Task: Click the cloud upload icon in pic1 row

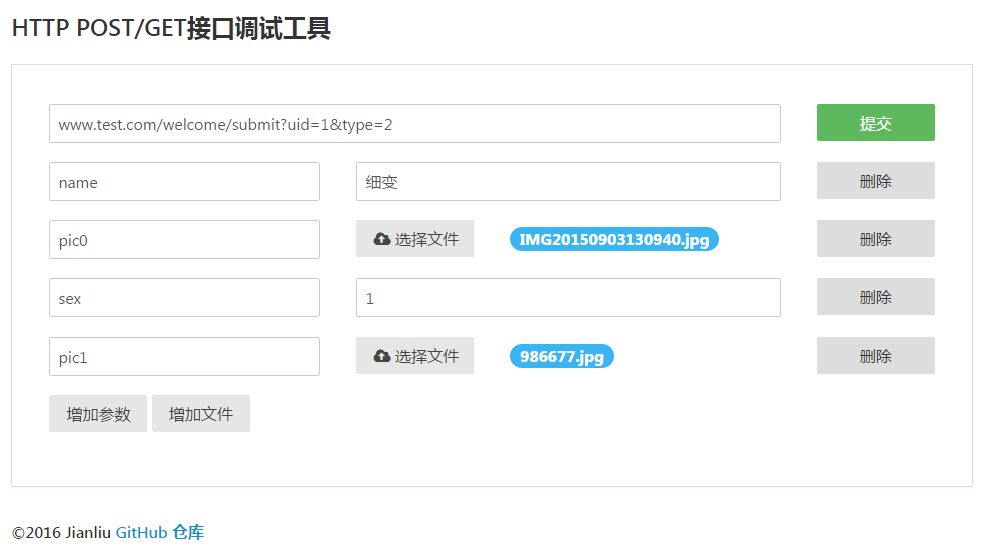Action: click(381, 356)
